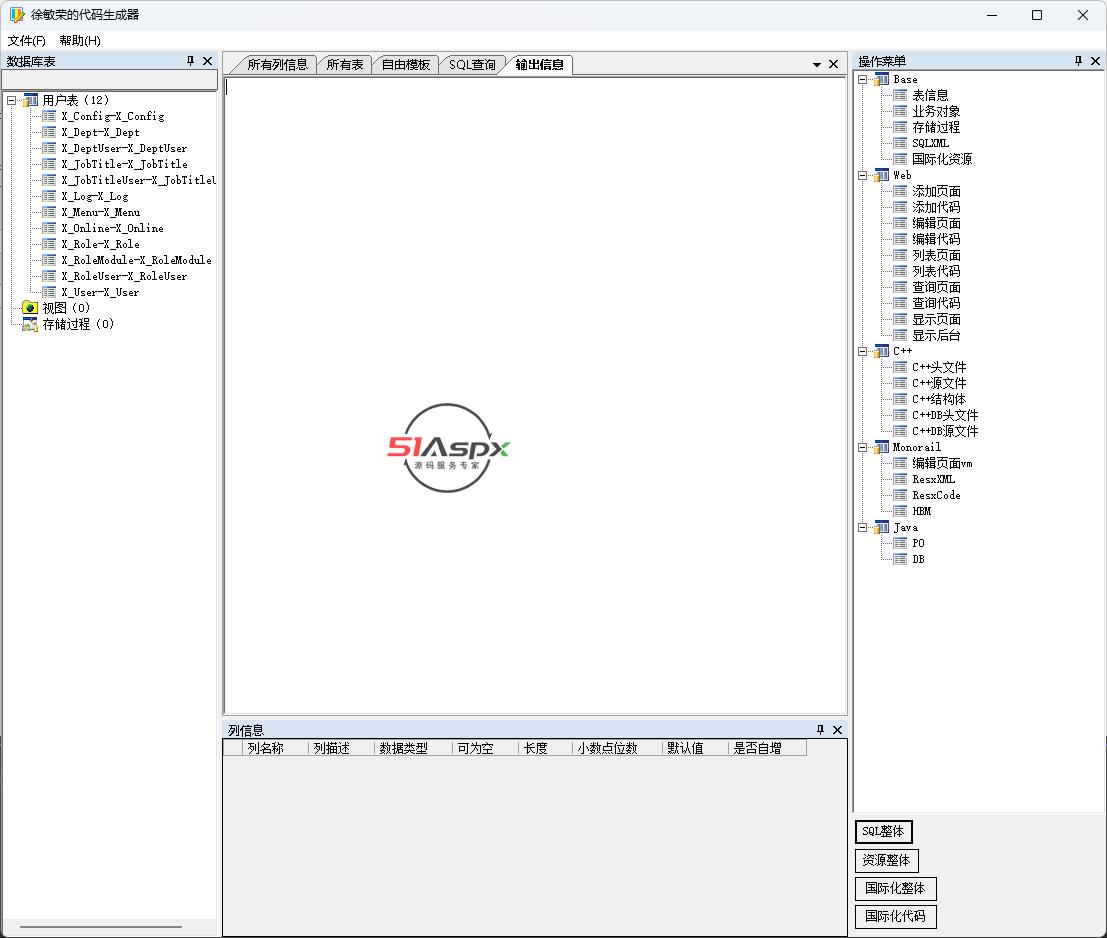The height and width of the screenshot is (938, 1107).
Task: Collapse the 用户表 tree node
Action: [x=11, y=100]
